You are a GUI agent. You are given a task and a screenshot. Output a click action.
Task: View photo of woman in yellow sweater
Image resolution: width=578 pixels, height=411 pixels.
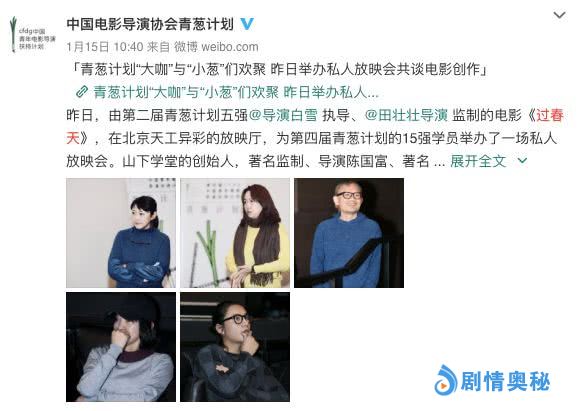[235, 233]
